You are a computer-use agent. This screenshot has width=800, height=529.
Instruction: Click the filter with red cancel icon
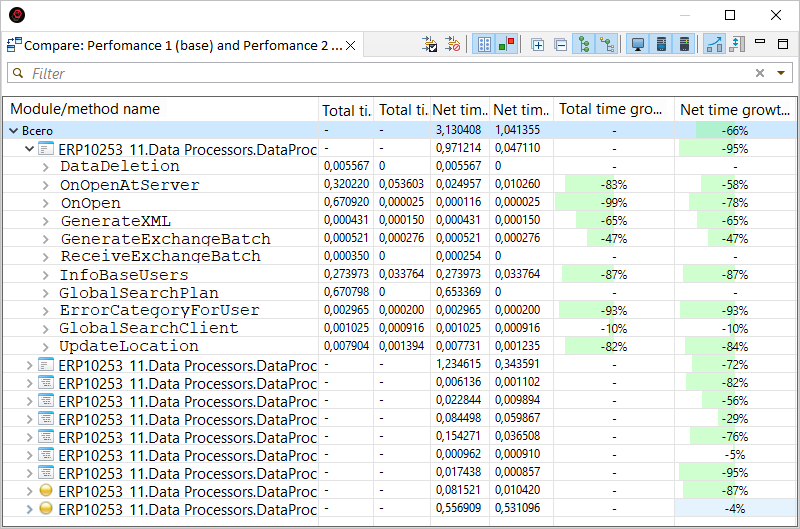[x=453, y=45]
